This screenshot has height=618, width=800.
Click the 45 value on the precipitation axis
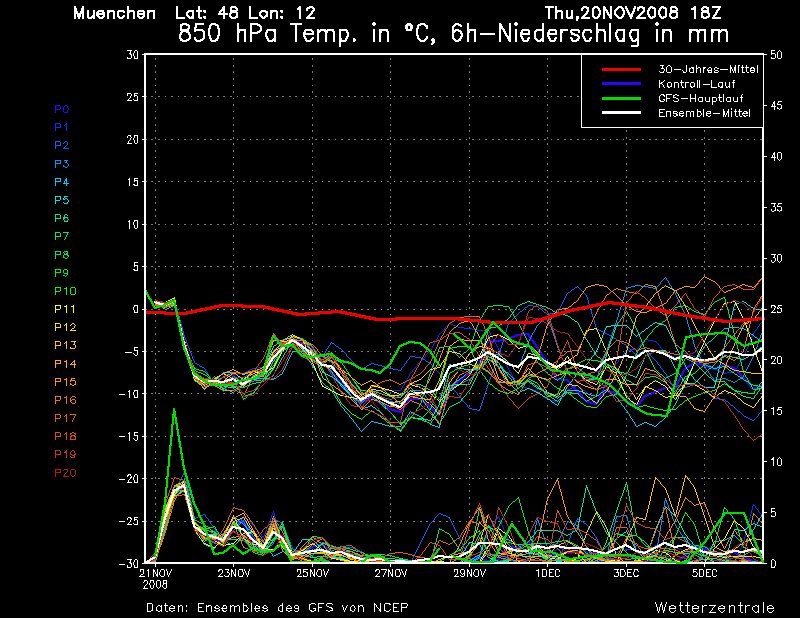[x=776, y=106]
